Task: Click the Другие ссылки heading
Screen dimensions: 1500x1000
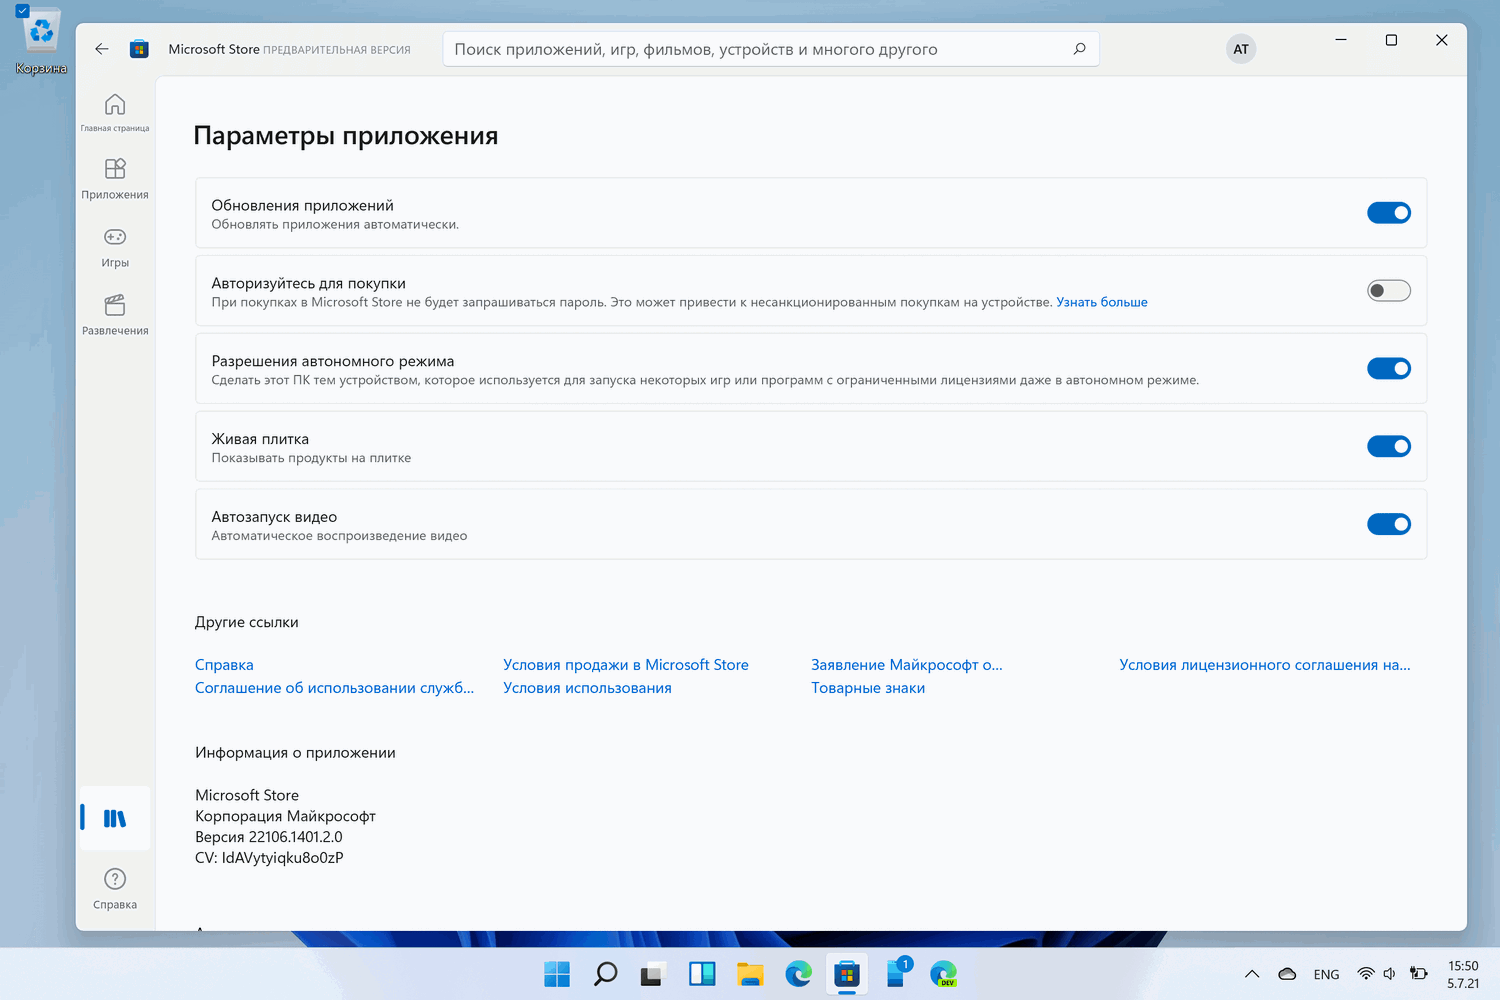Action: 246,622
